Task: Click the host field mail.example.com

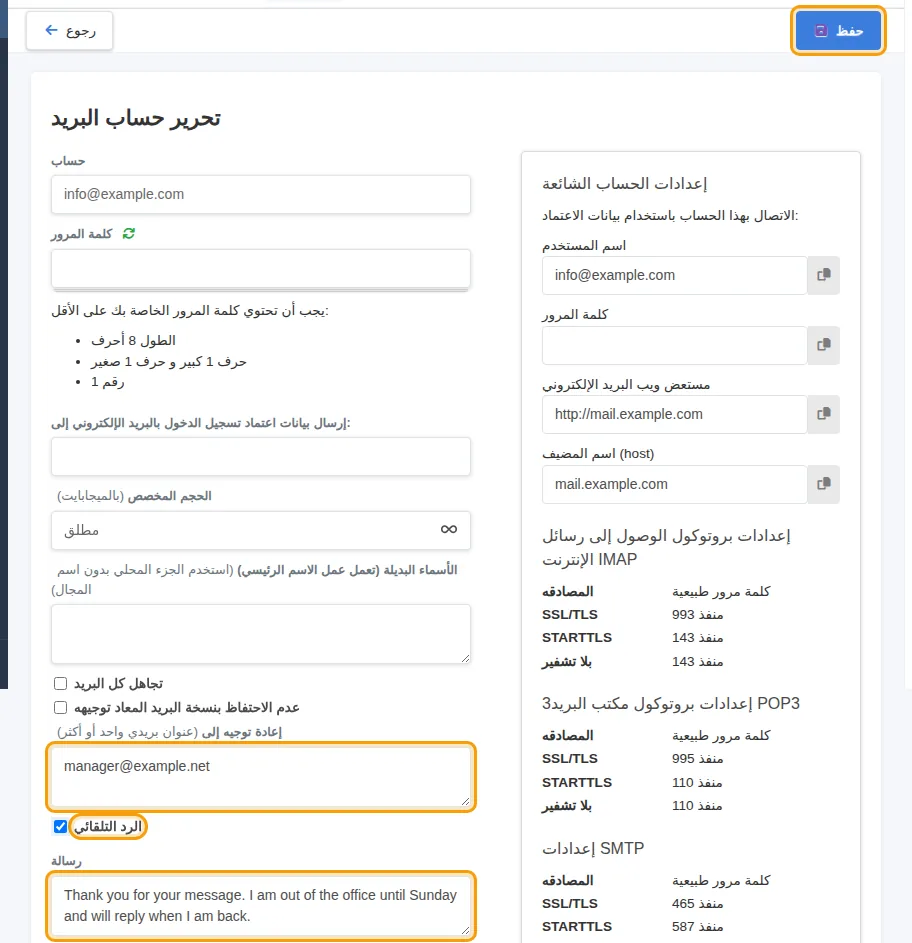Action: 674,484
